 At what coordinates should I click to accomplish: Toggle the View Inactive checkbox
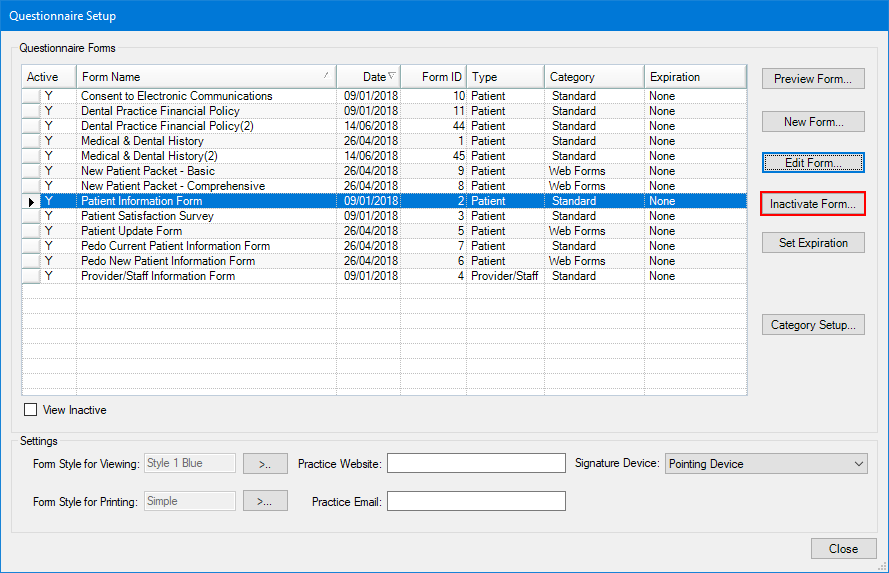tap(31, 410)
